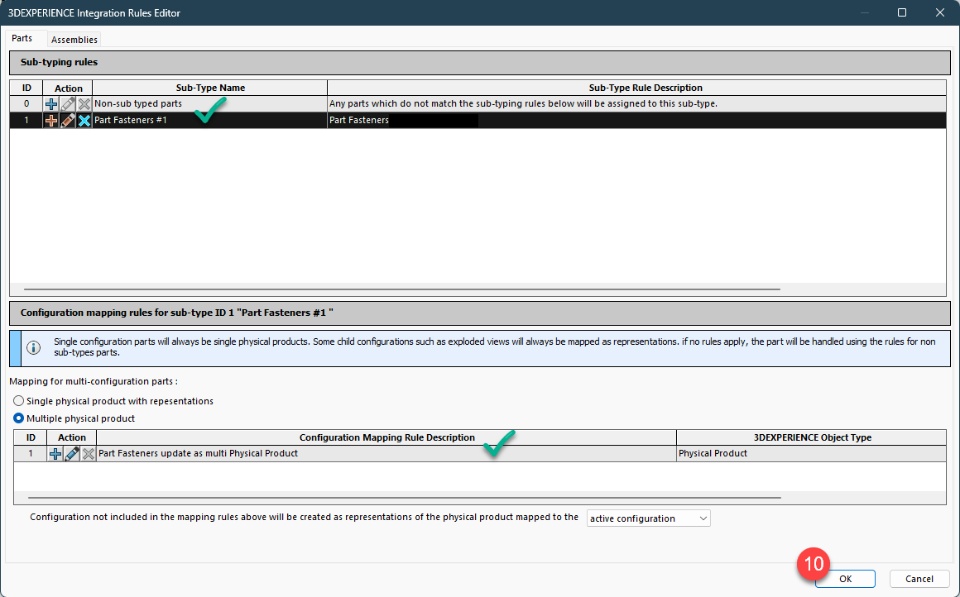Confirm with the OK button
The height and width of the screenshot is (597, 960).
[x=845, y=579]
